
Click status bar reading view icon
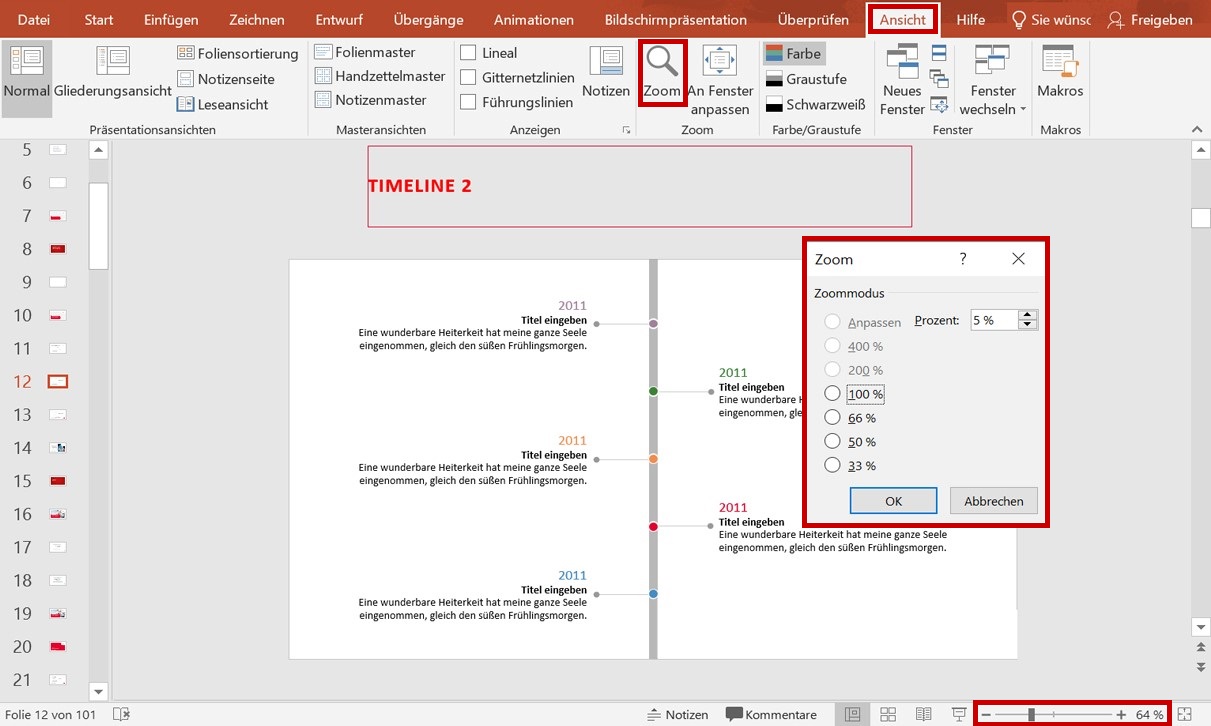point(924,714)
